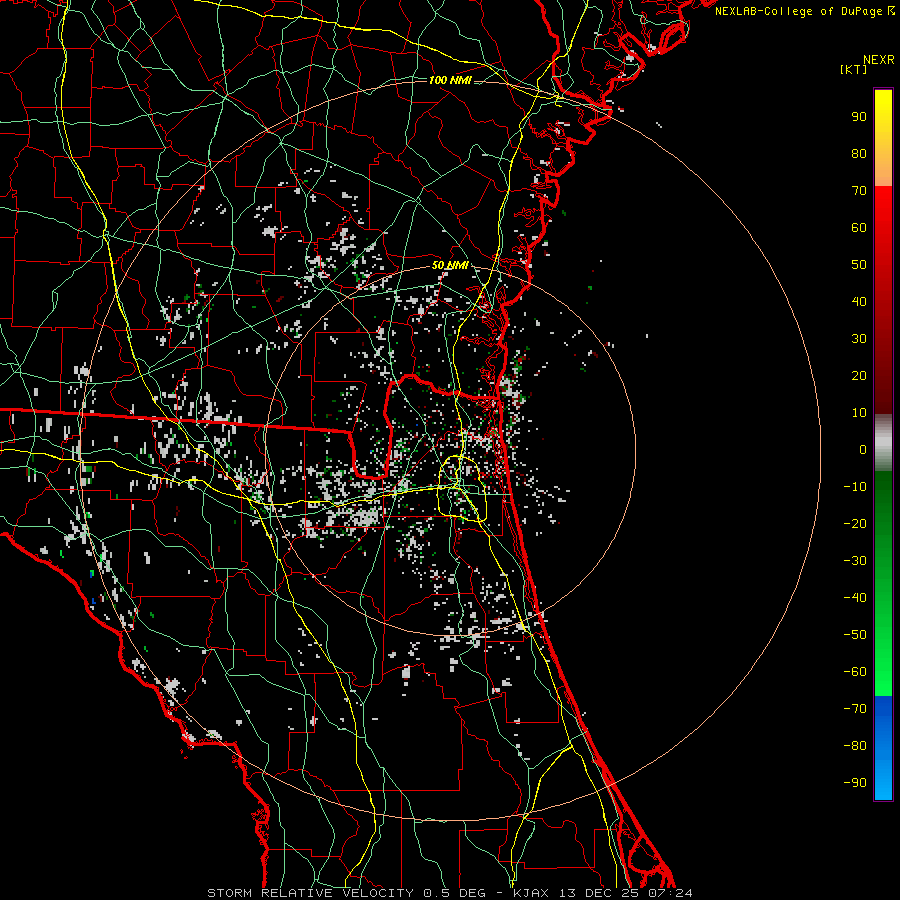Click the 100 NMI range ring label
This screenshot has width=900, height=900.
coord(450,80)
